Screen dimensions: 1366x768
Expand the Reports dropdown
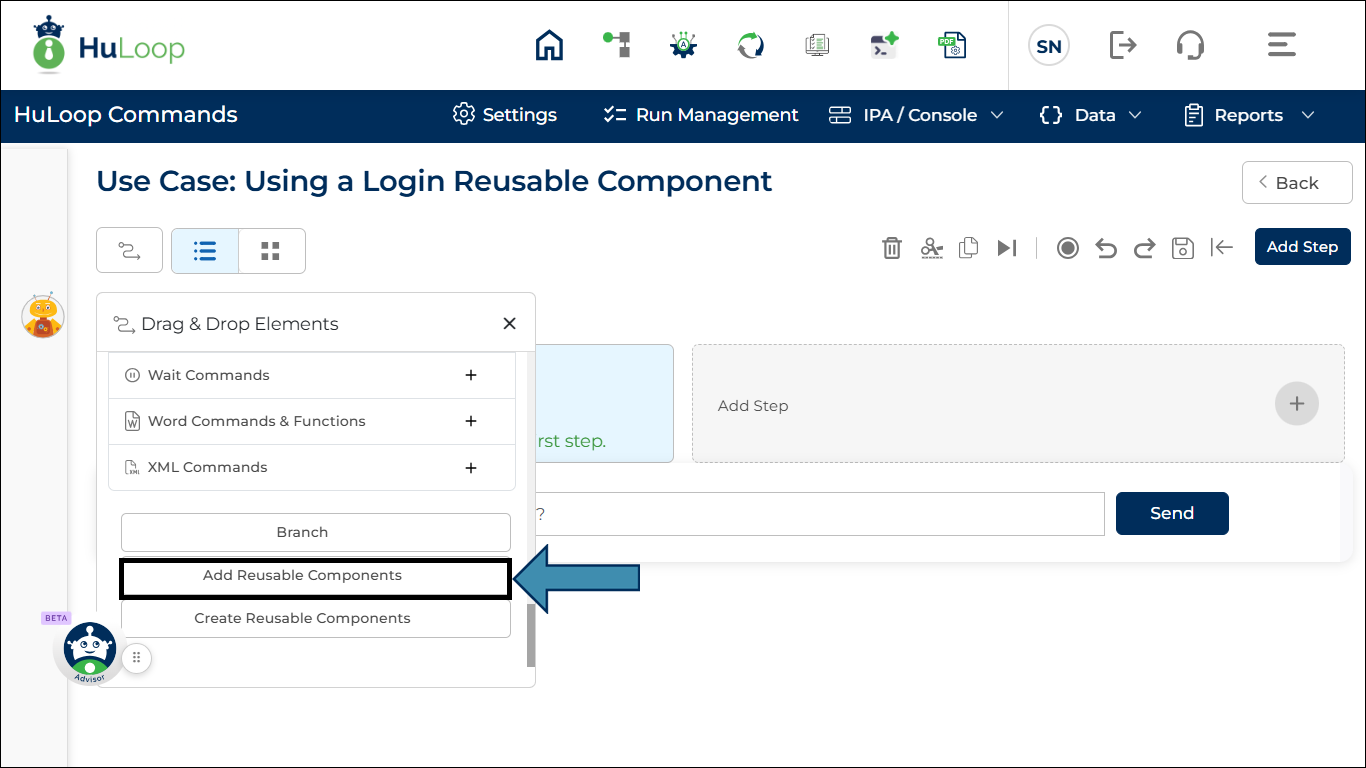(x=1248, y=115)
